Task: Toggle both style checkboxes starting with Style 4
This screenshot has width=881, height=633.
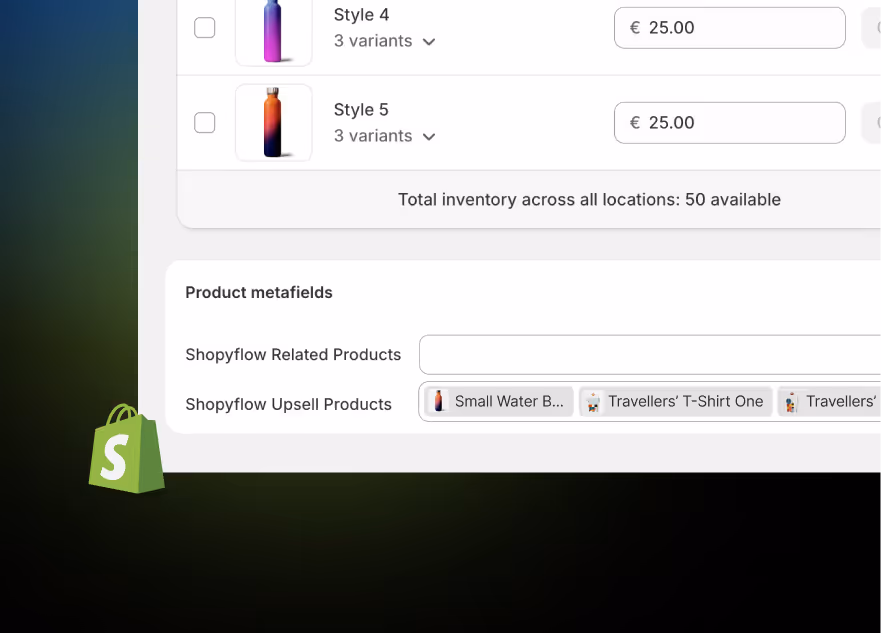Action: [x=205, y=28]
